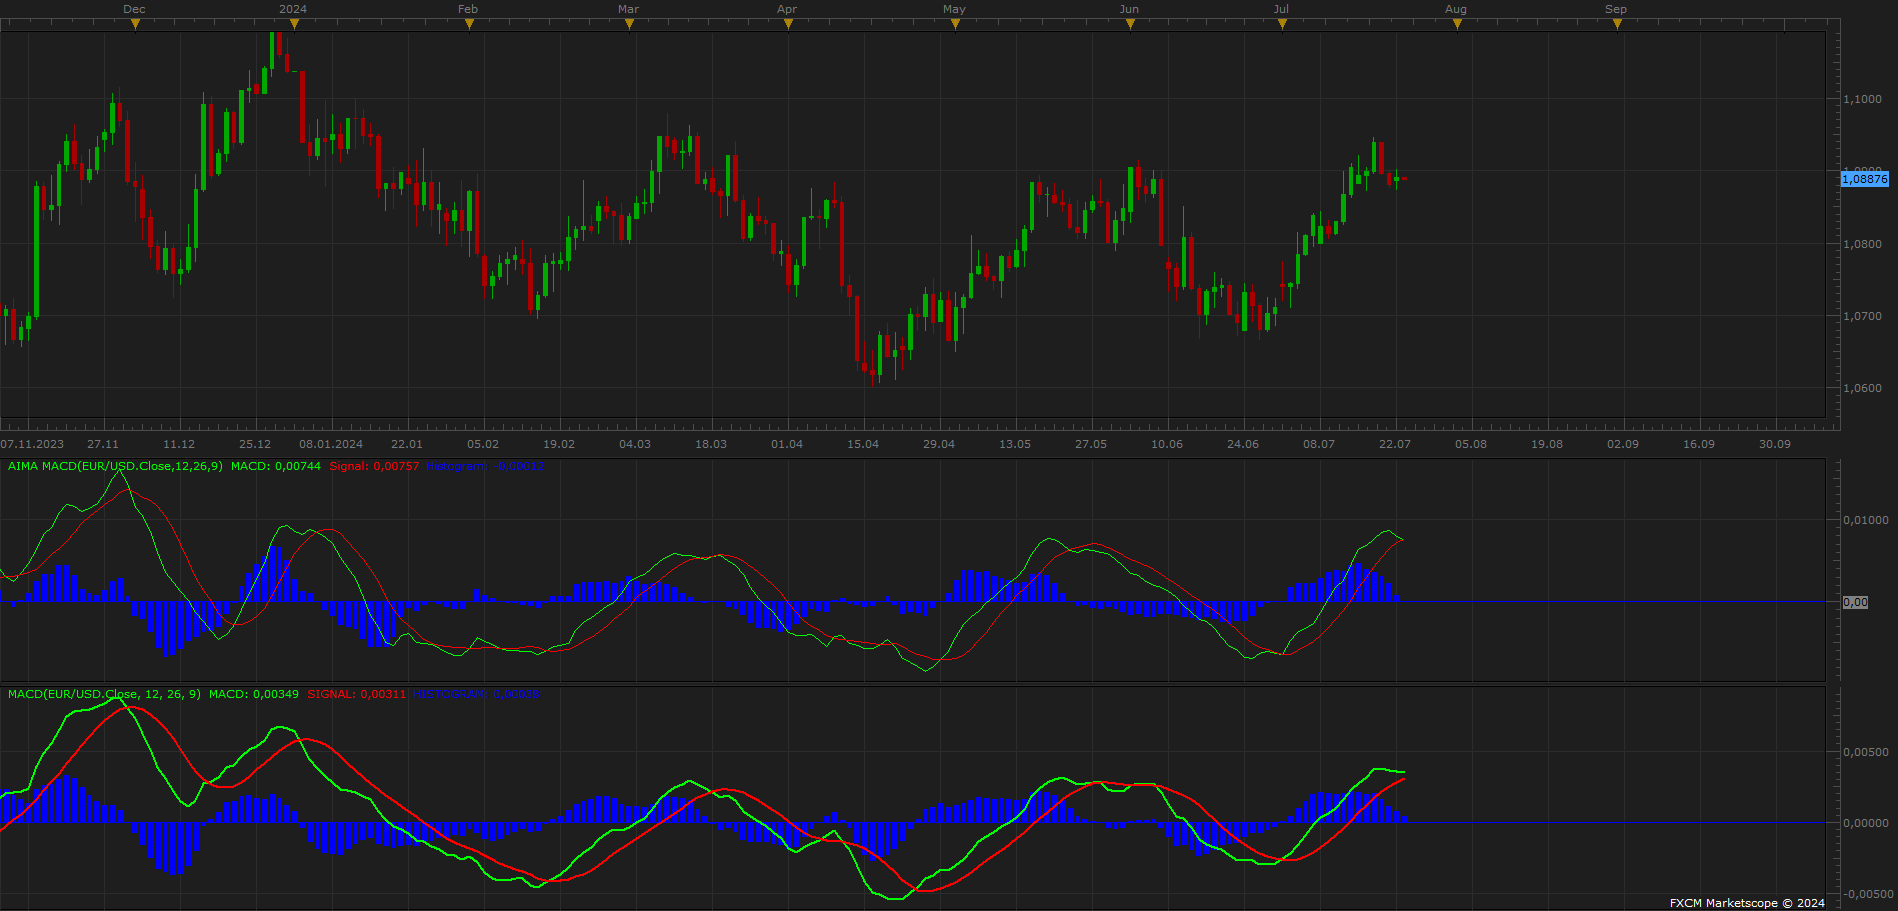Click the May month marker triangle

click(955, 24)
